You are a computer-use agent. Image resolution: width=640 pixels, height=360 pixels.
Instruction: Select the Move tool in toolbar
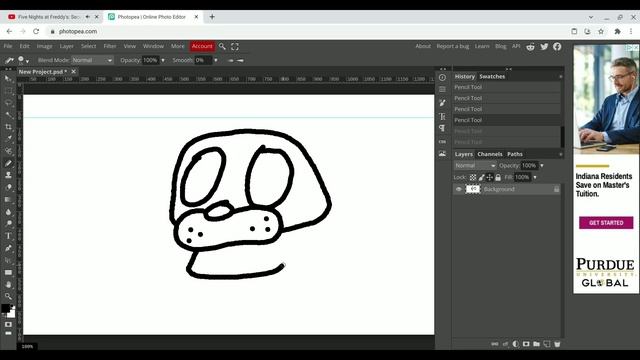(8, 78)
